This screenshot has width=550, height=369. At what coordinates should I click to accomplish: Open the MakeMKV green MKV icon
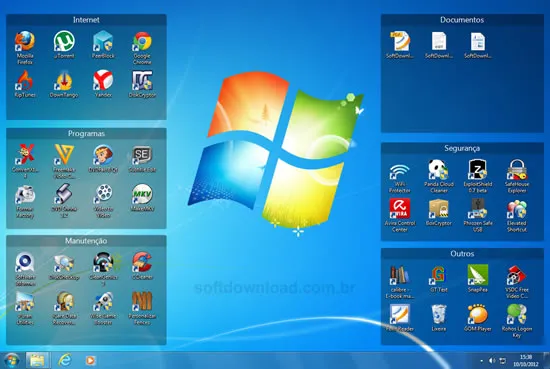pos(142,194)
